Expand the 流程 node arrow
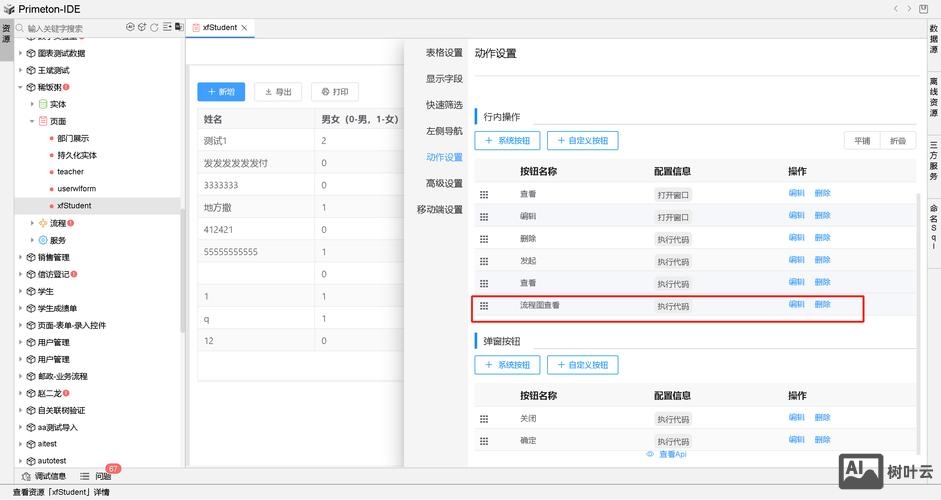The image size is (941, 500). 32,223
